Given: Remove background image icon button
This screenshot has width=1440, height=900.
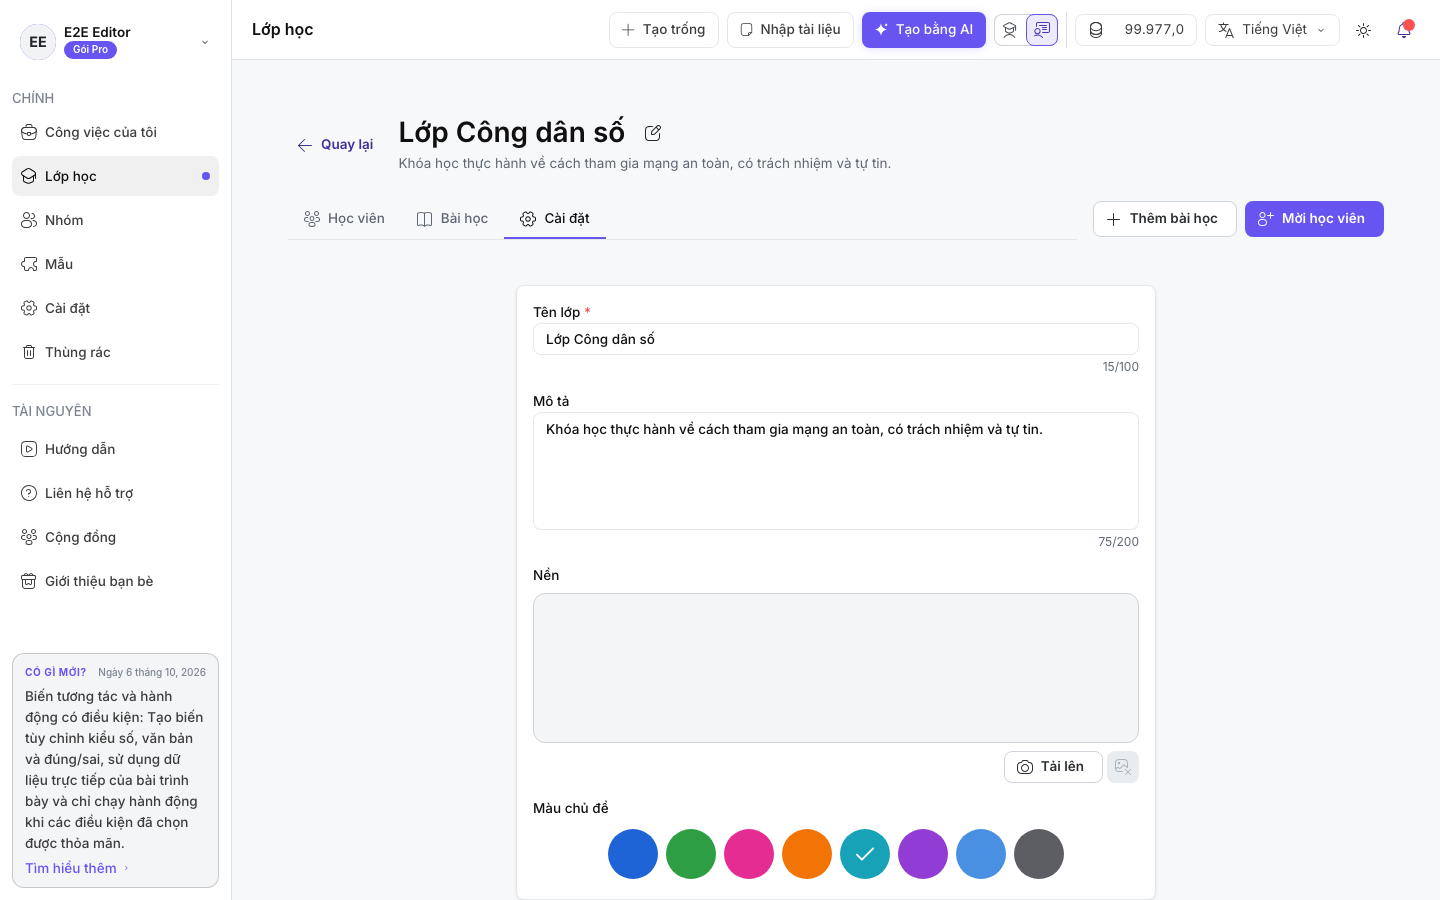Looking at the screenshot, I should 1123,767.
